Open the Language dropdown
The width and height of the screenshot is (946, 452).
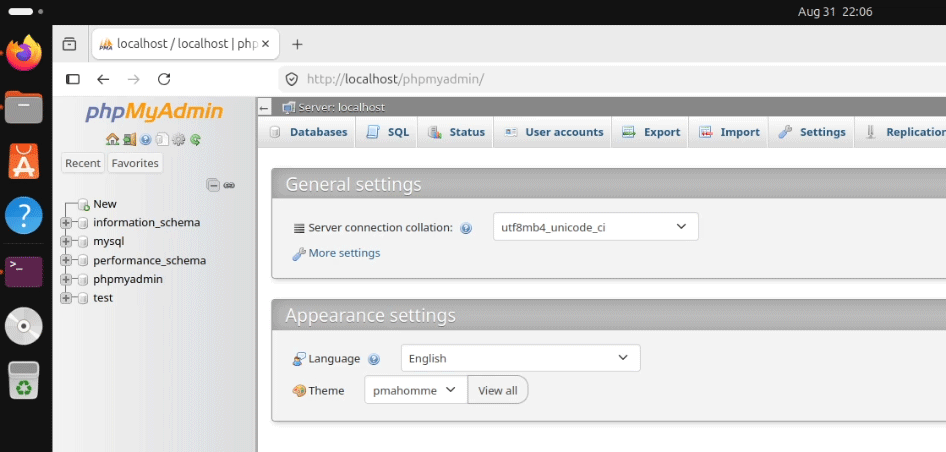point(521,358)
